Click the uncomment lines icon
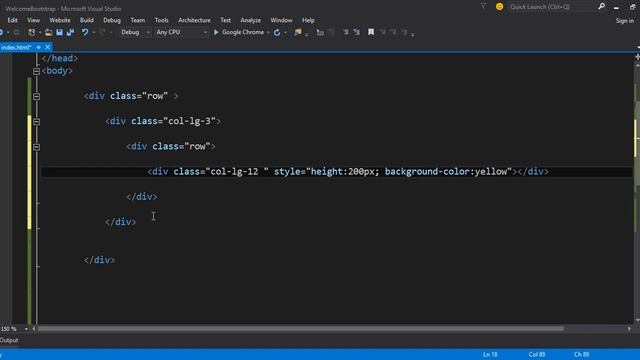640x360 pixels. [x=357, y=32]
